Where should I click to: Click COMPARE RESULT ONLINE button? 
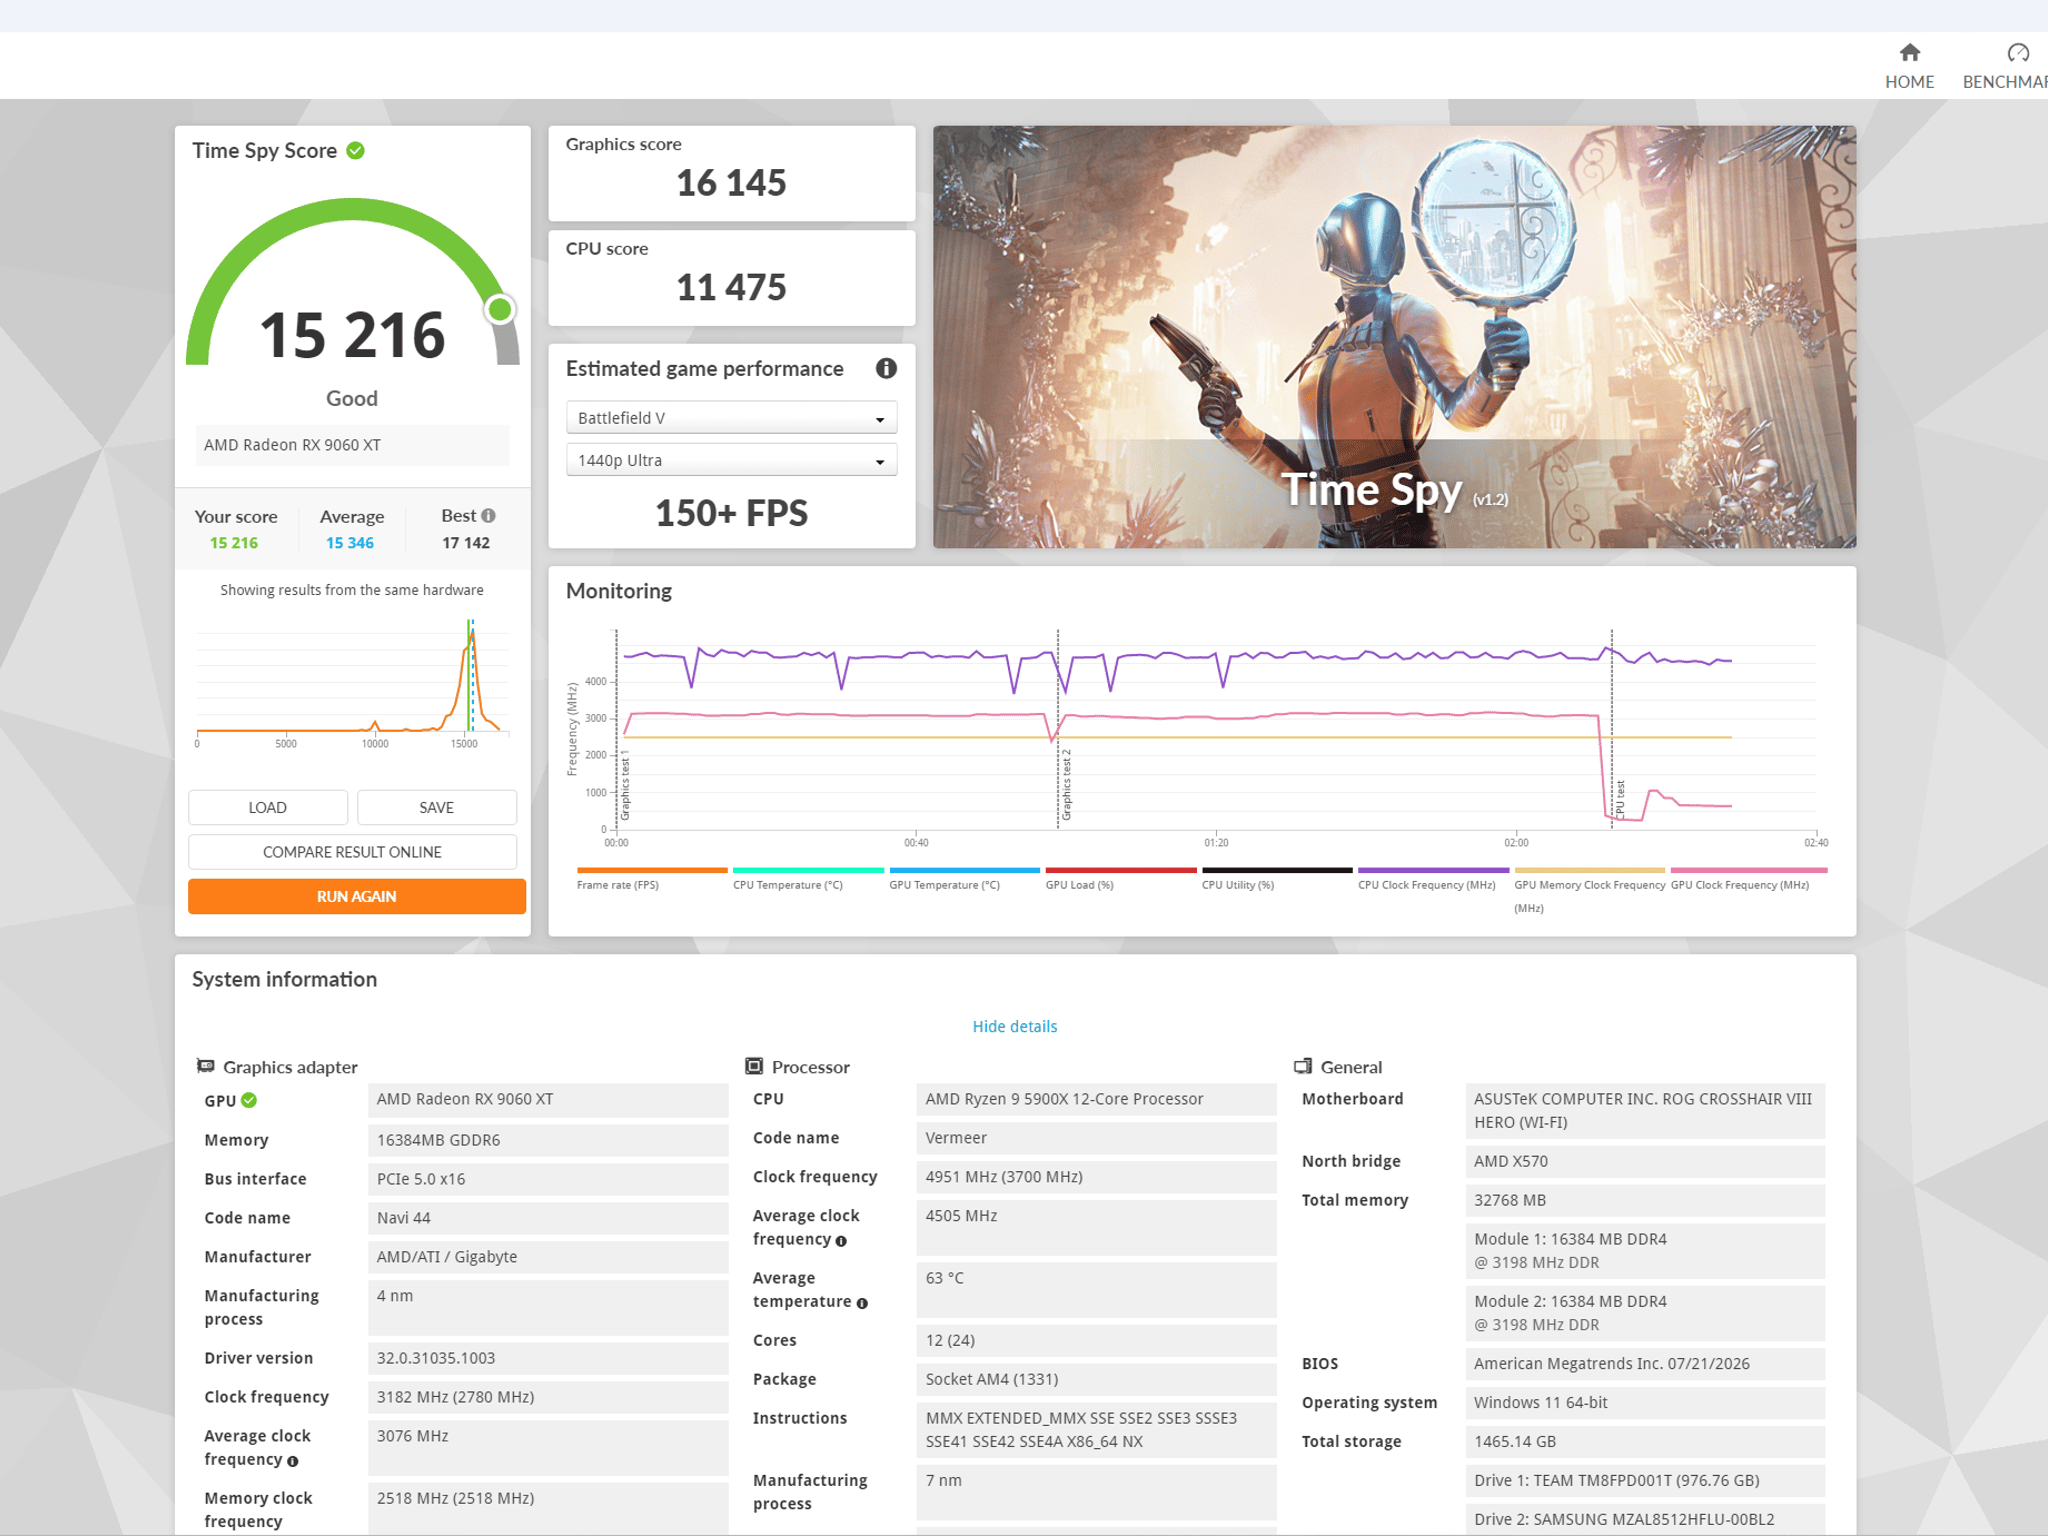pos(352,852)
